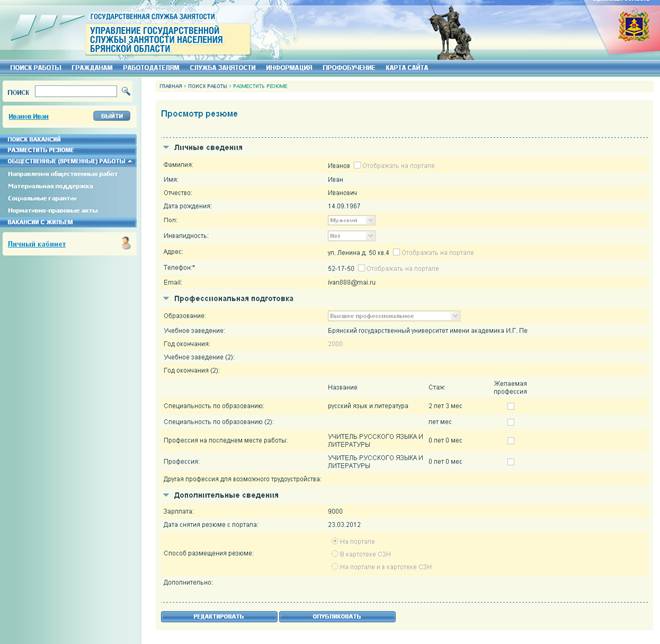660x644 pixels.
Task: Toggle surname Отображать на портале checkbox
Action: tap(358, 165)
